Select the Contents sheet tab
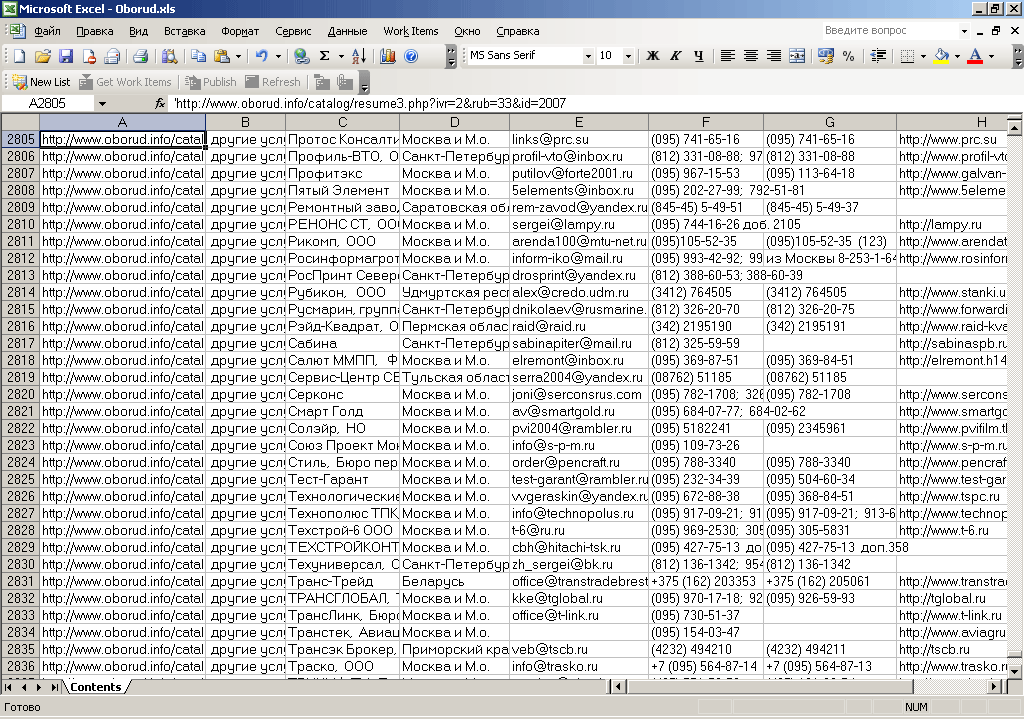1024x719 pixels. tap(96, 687)
